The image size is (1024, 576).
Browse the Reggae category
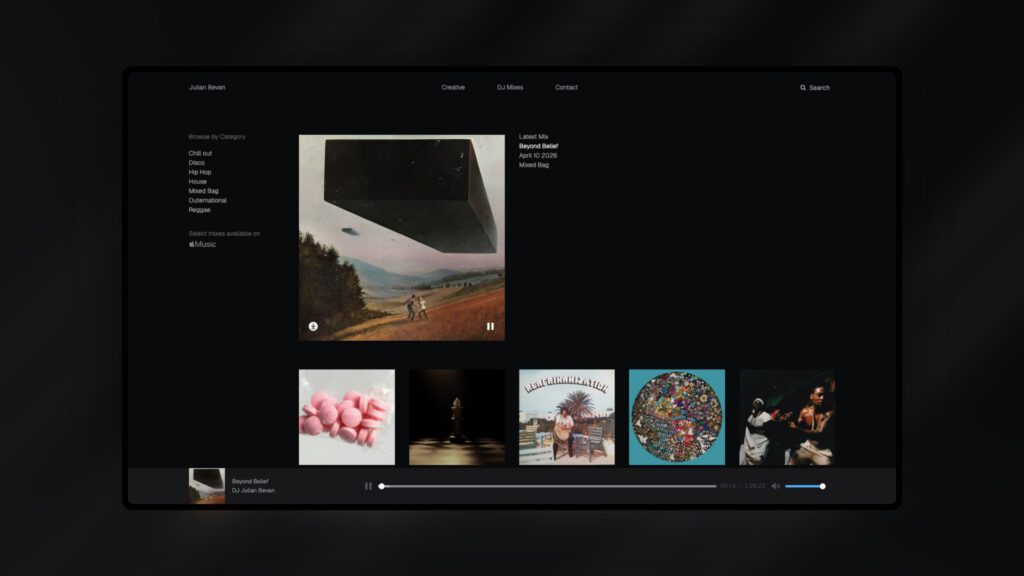click(x=199, y=210)
